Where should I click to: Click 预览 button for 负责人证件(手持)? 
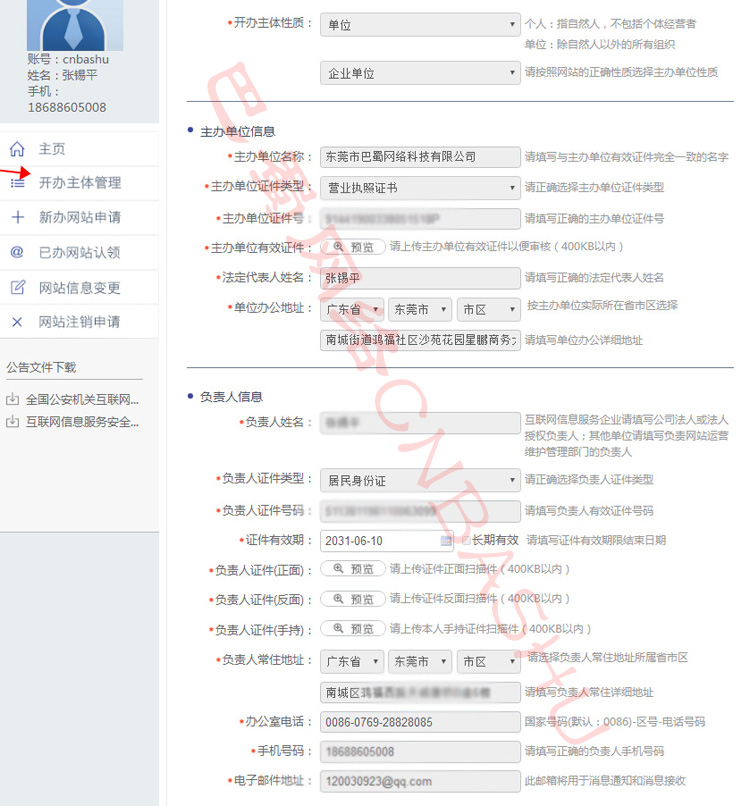(352, 629)
